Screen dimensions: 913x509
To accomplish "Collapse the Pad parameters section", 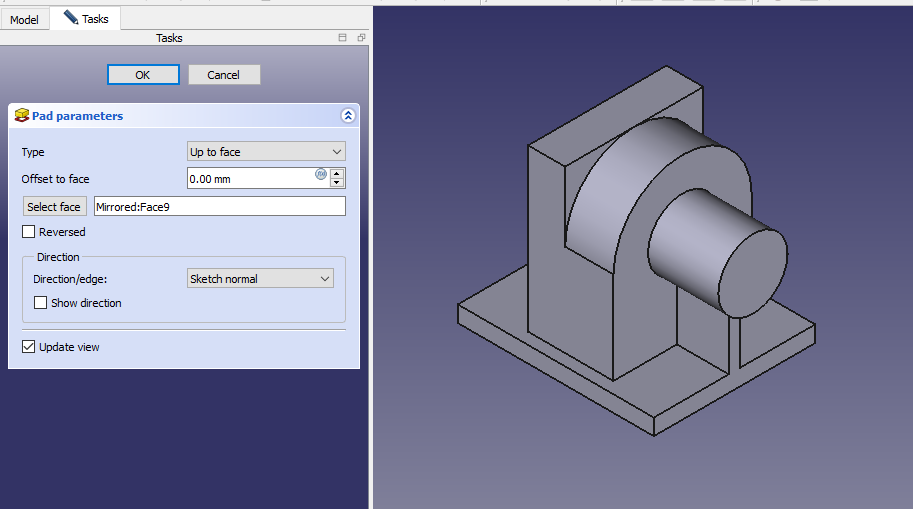I will point(347,116).
